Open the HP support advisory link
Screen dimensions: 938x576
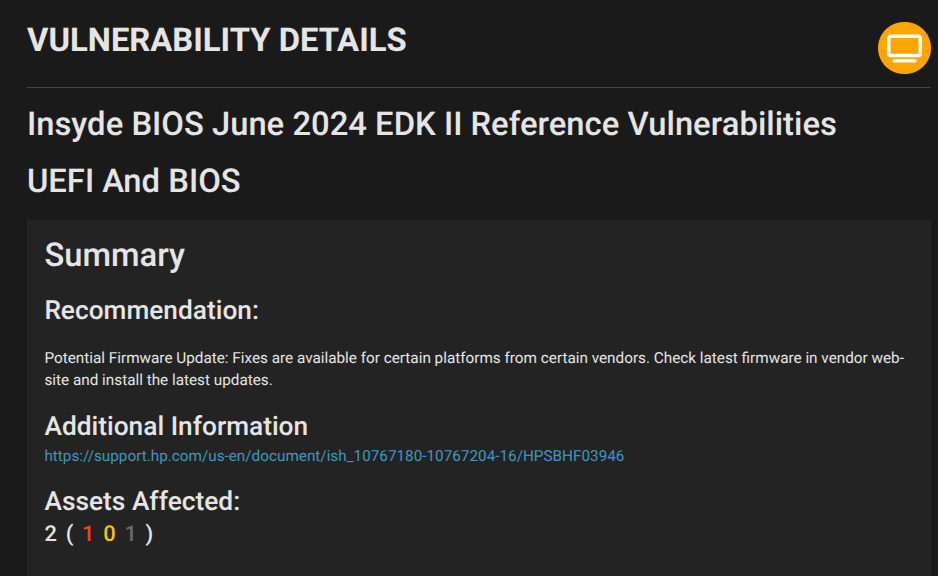click(x=334, y=456)
